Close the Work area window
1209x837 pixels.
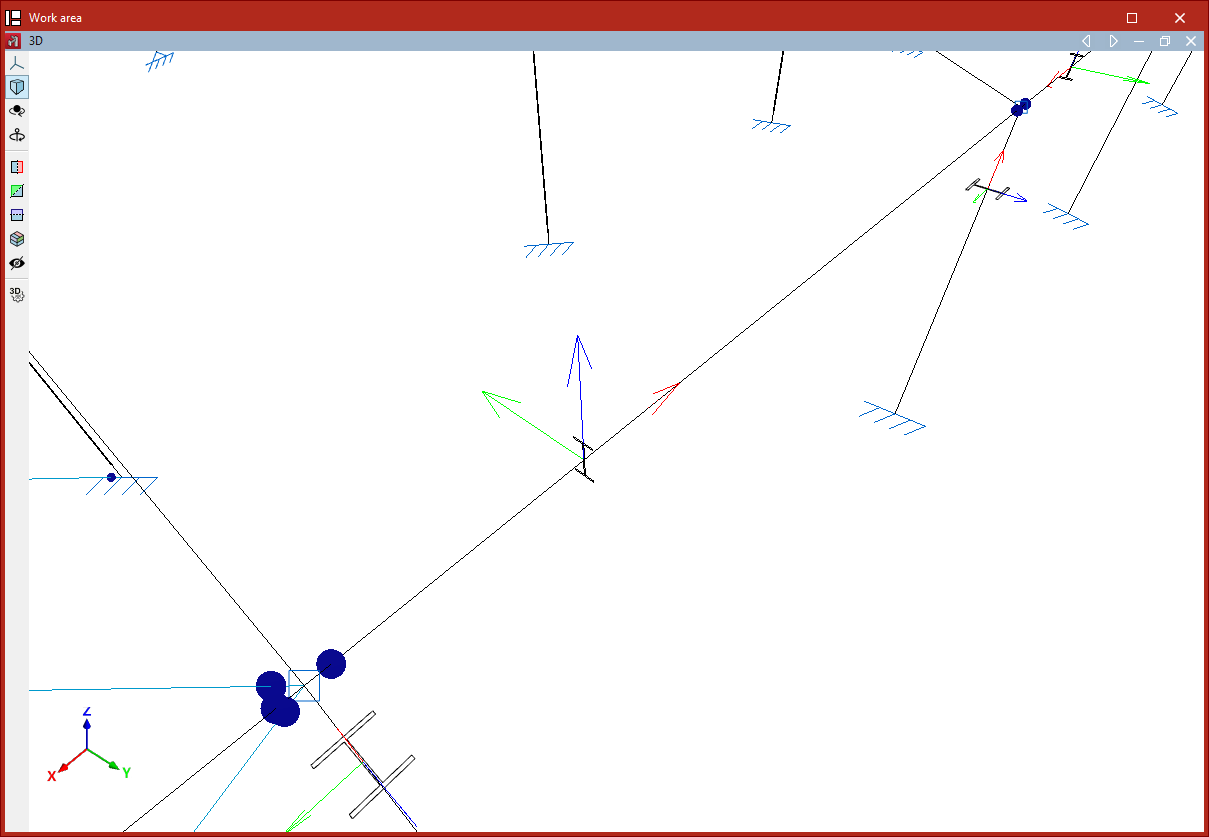pyautogui.click(x=1180, y=17)
